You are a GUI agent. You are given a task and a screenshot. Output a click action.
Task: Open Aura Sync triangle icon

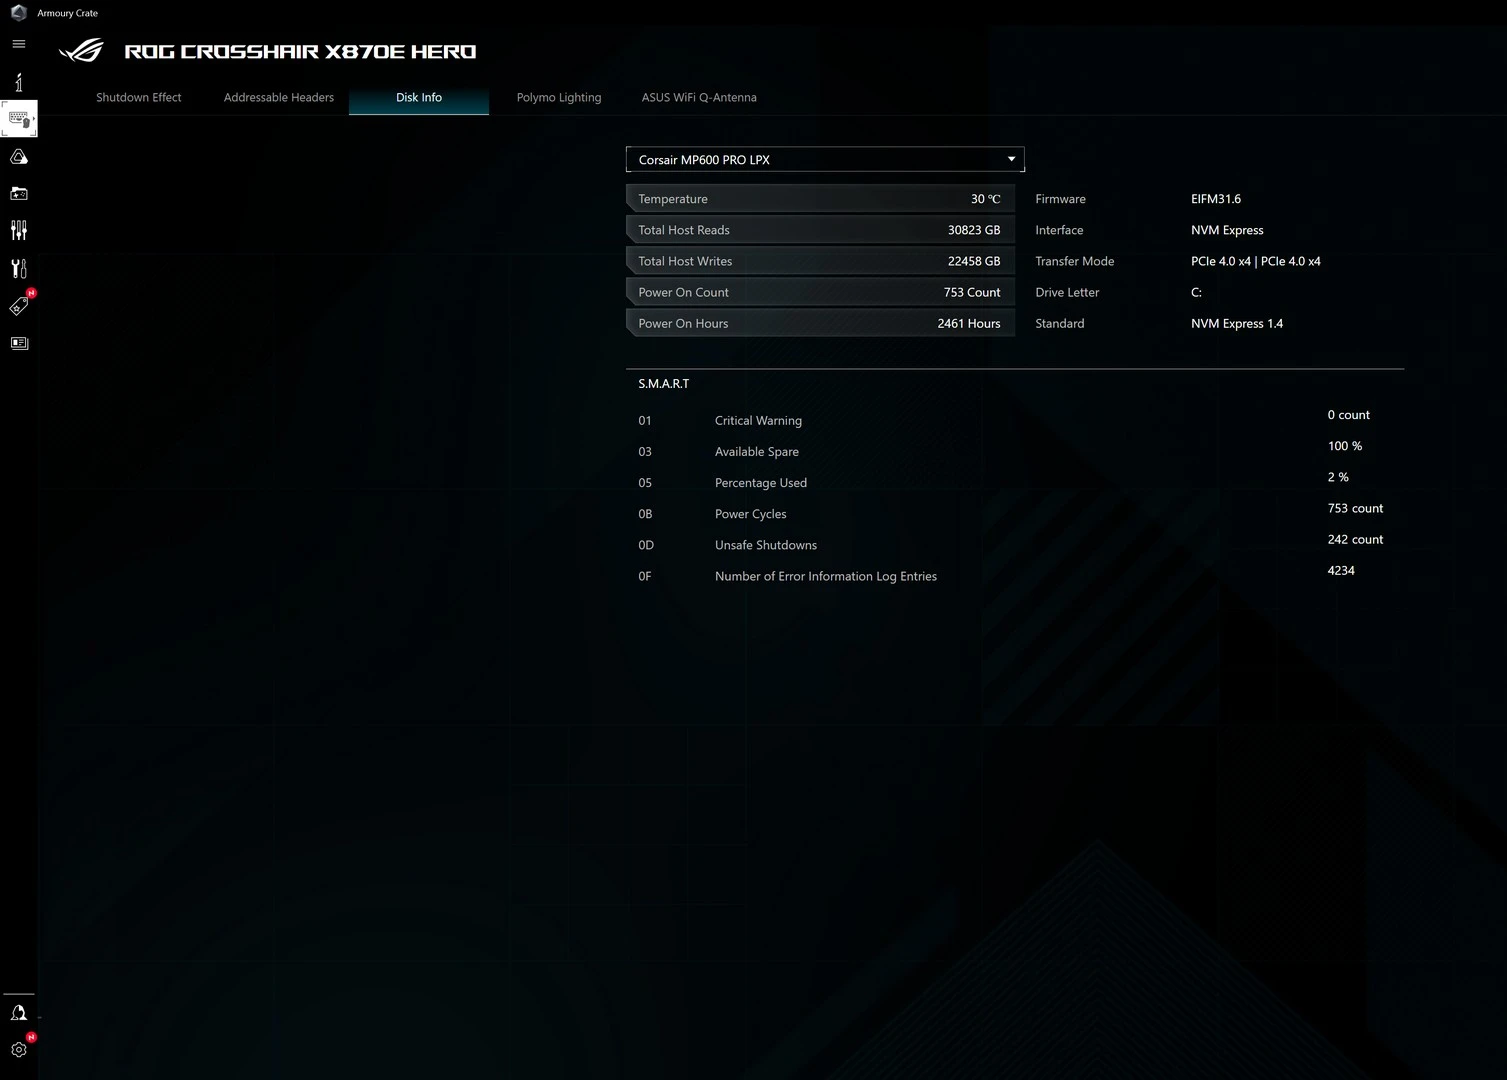[x=19, y=157]
